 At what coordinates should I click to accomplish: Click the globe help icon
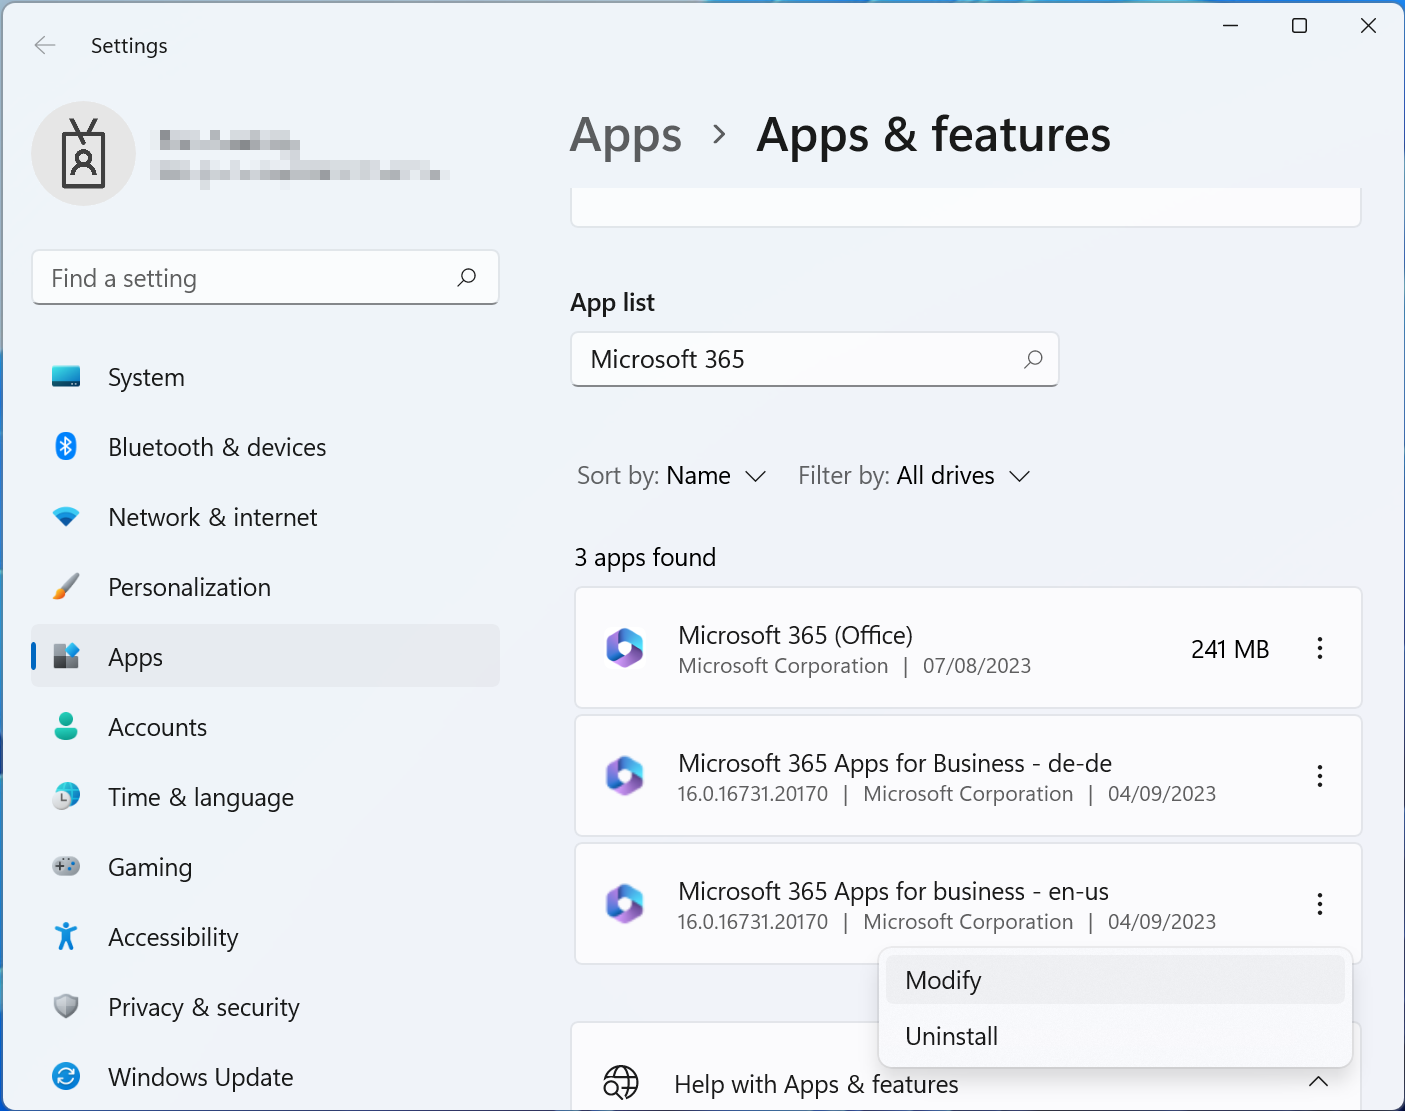[621, 1082]
